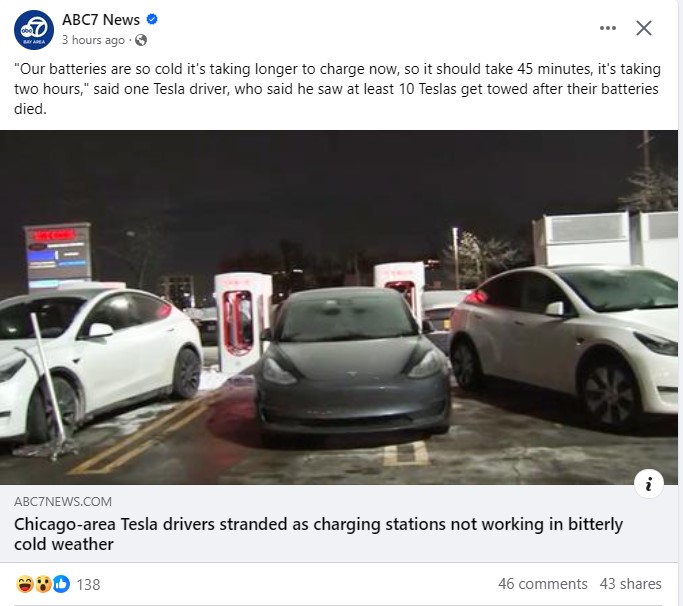Click the Wow reaction emoji
The image size is (683, 606).
(x=43, y=584)
